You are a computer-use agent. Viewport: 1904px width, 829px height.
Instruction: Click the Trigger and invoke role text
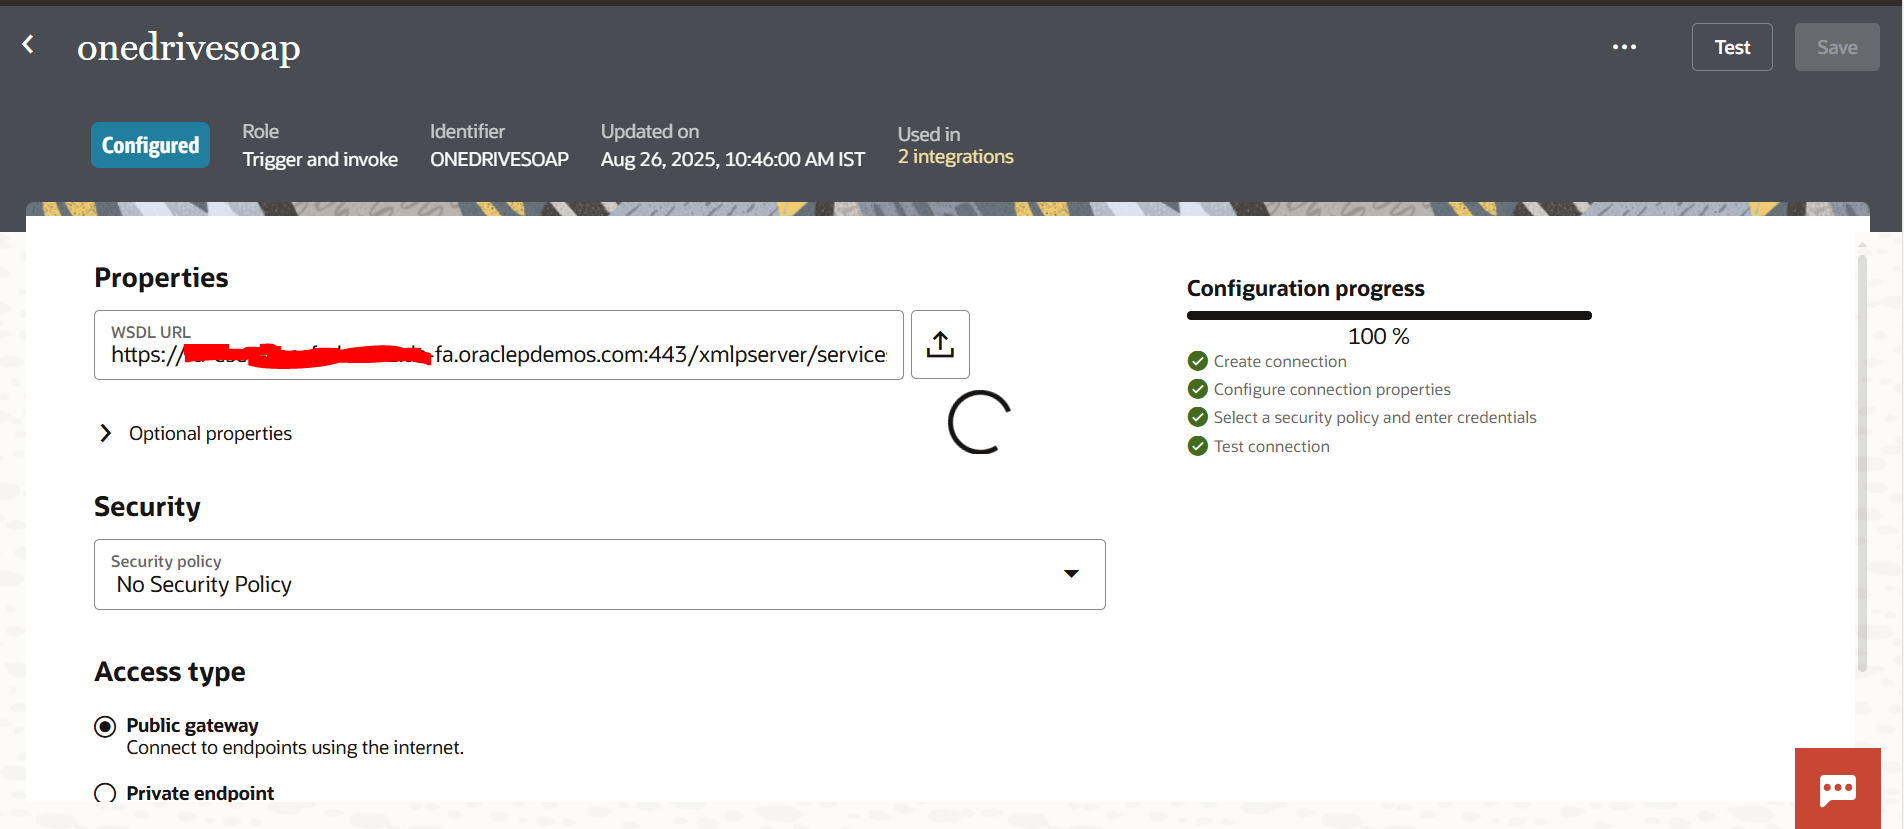coord(320,159)
